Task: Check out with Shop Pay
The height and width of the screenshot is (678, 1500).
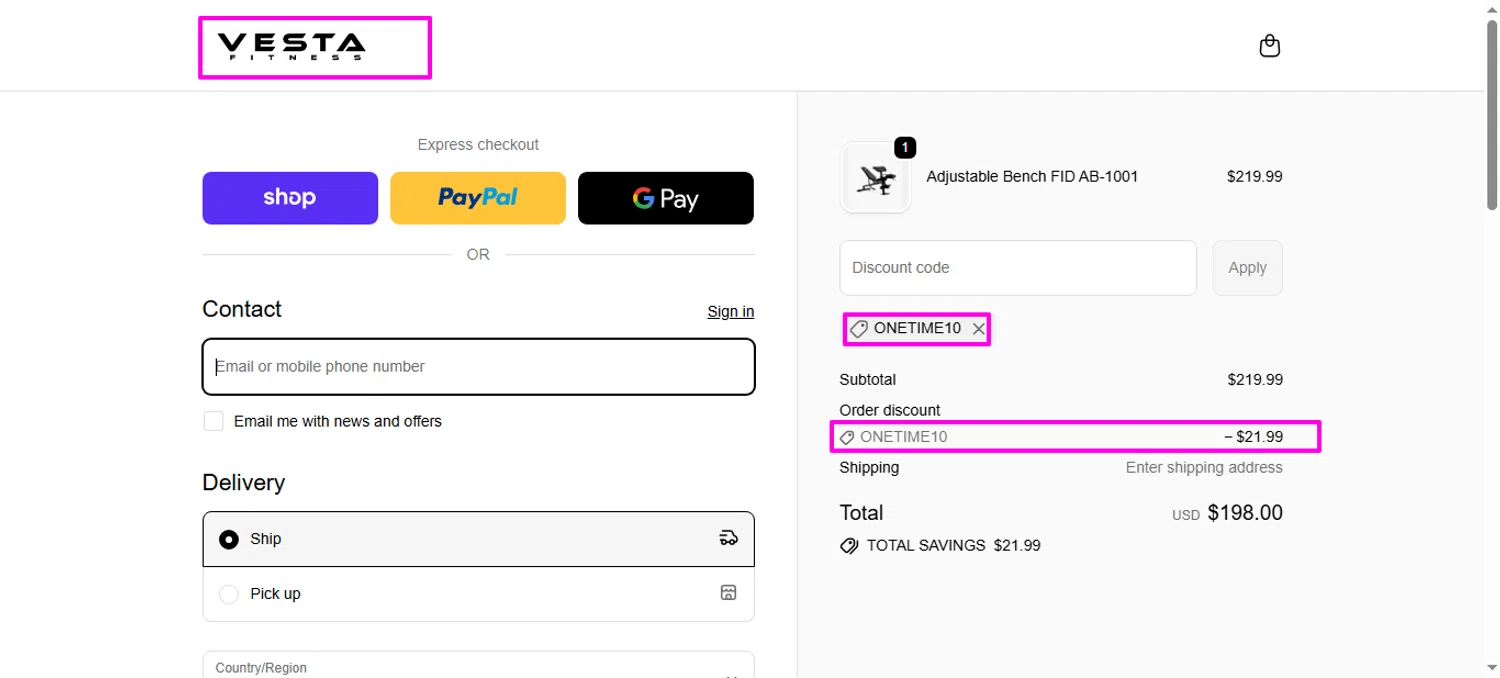Action: [x=290, y=198]
